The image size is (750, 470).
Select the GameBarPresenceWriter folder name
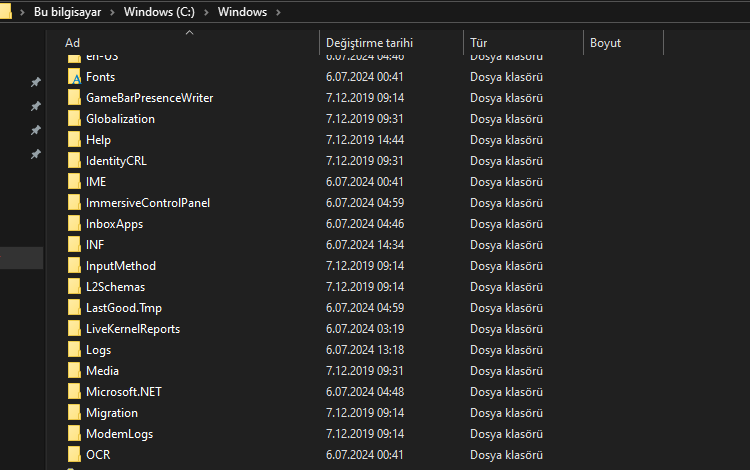(x=149, y=98)
